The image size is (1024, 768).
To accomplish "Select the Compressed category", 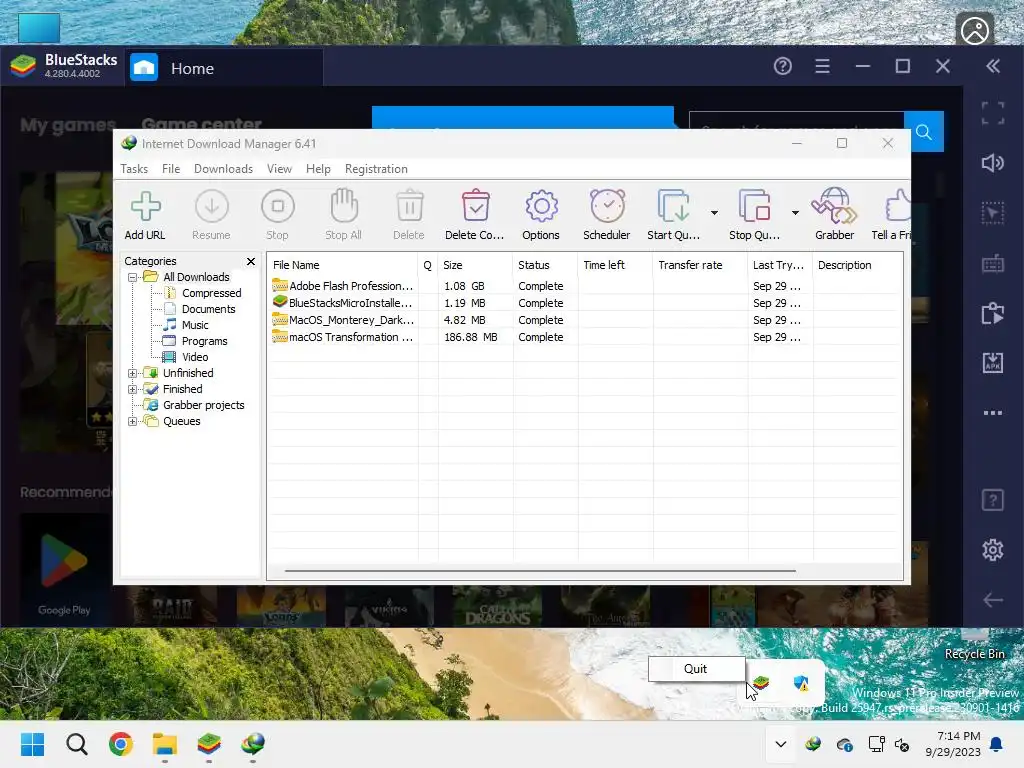I will (212, 293).
